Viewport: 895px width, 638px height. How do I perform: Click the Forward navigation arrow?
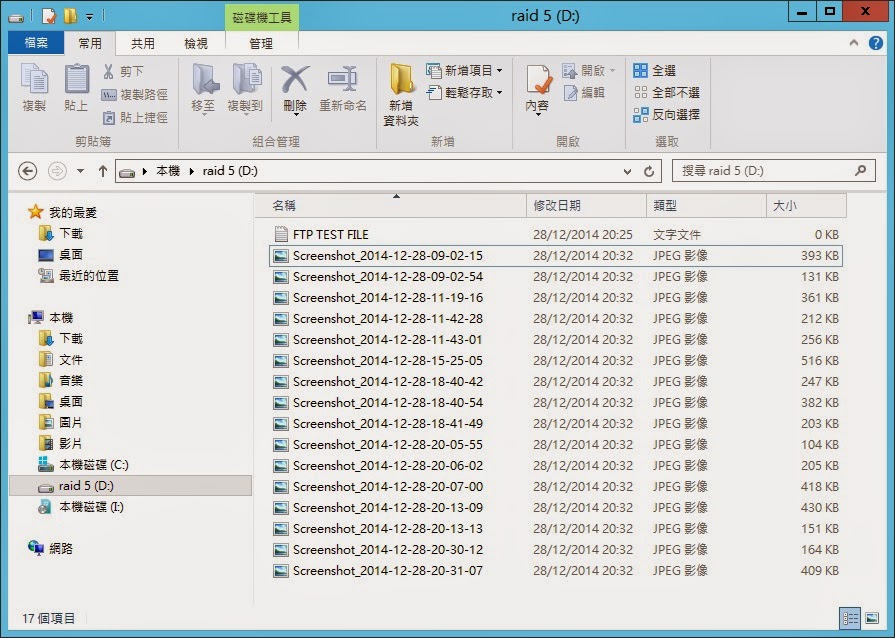coord(57,171)
